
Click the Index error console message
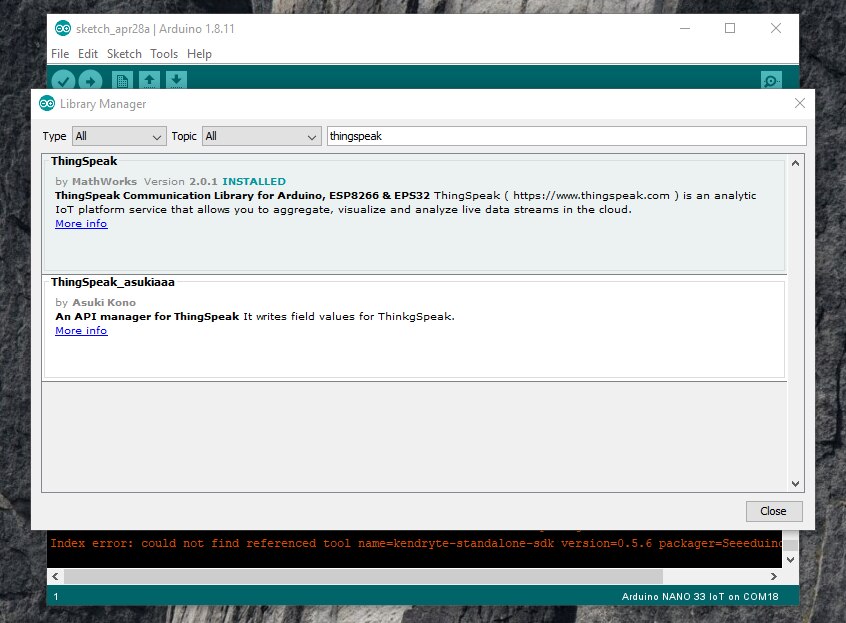[x=416, y=543]
